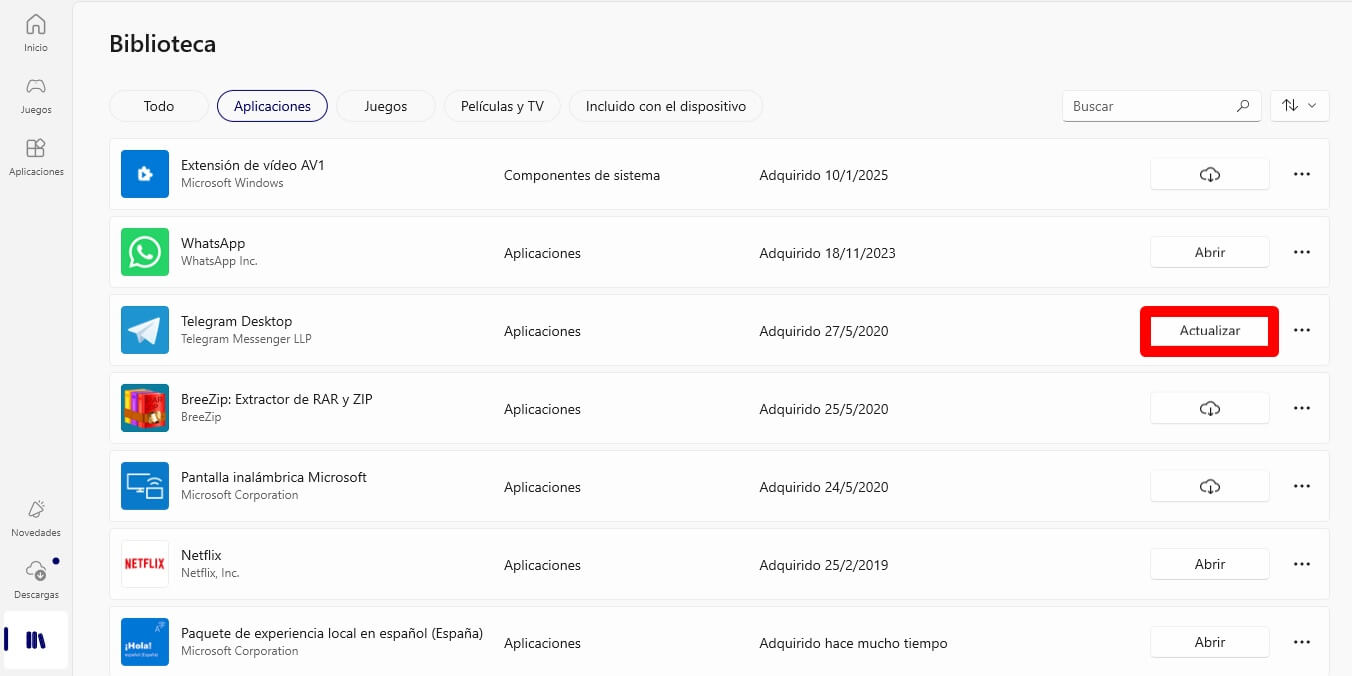This screenshot has height=676, width=1352.
Task: Open more options for Extensión de vídeo AV1
Action: click(x=1302, y=174)
